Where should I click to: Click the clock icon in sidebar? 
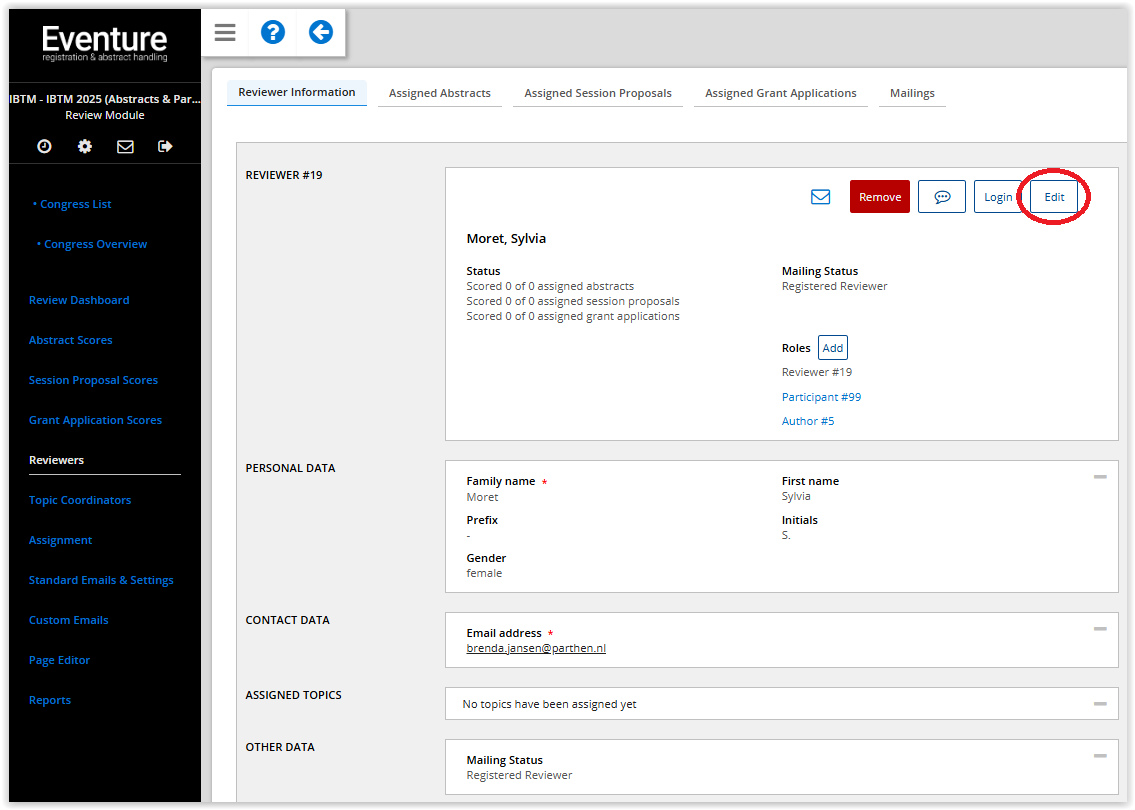pyautogui.click(x=44, y=146)
